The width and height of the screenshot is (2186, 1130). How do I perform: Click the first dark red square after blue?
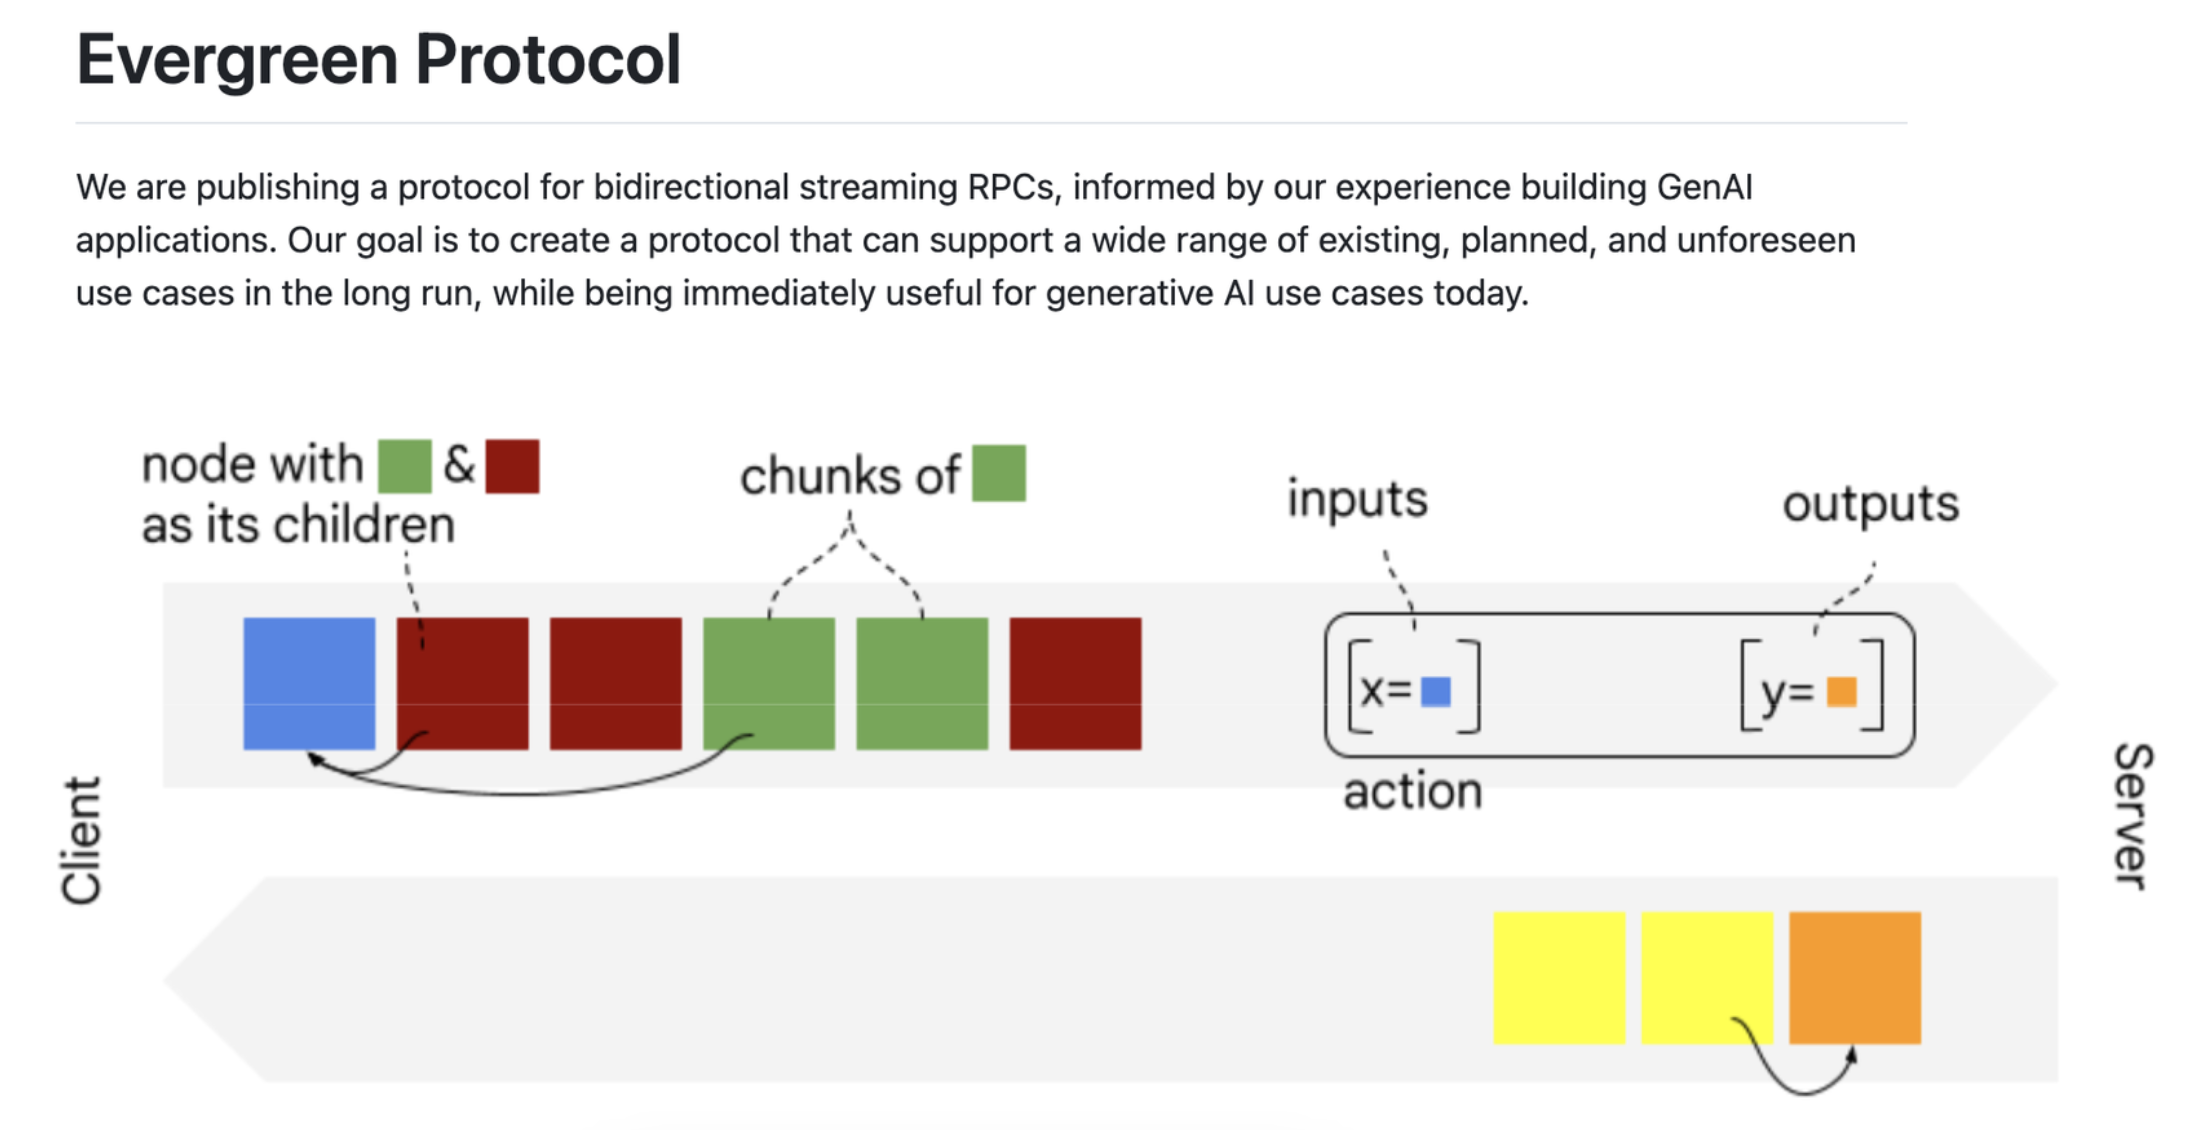click(x=463, y=683)
